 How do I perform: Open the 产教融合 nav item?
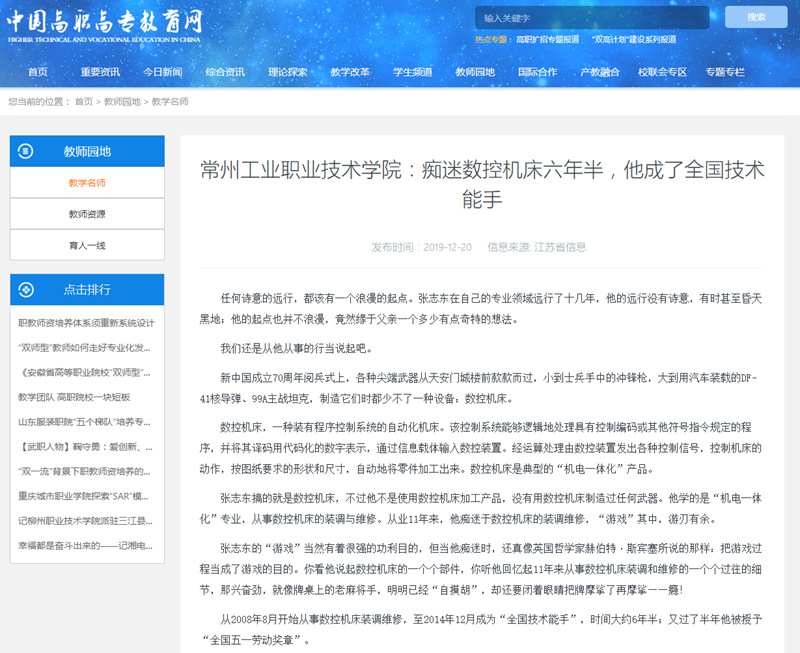tap(599, 72)
